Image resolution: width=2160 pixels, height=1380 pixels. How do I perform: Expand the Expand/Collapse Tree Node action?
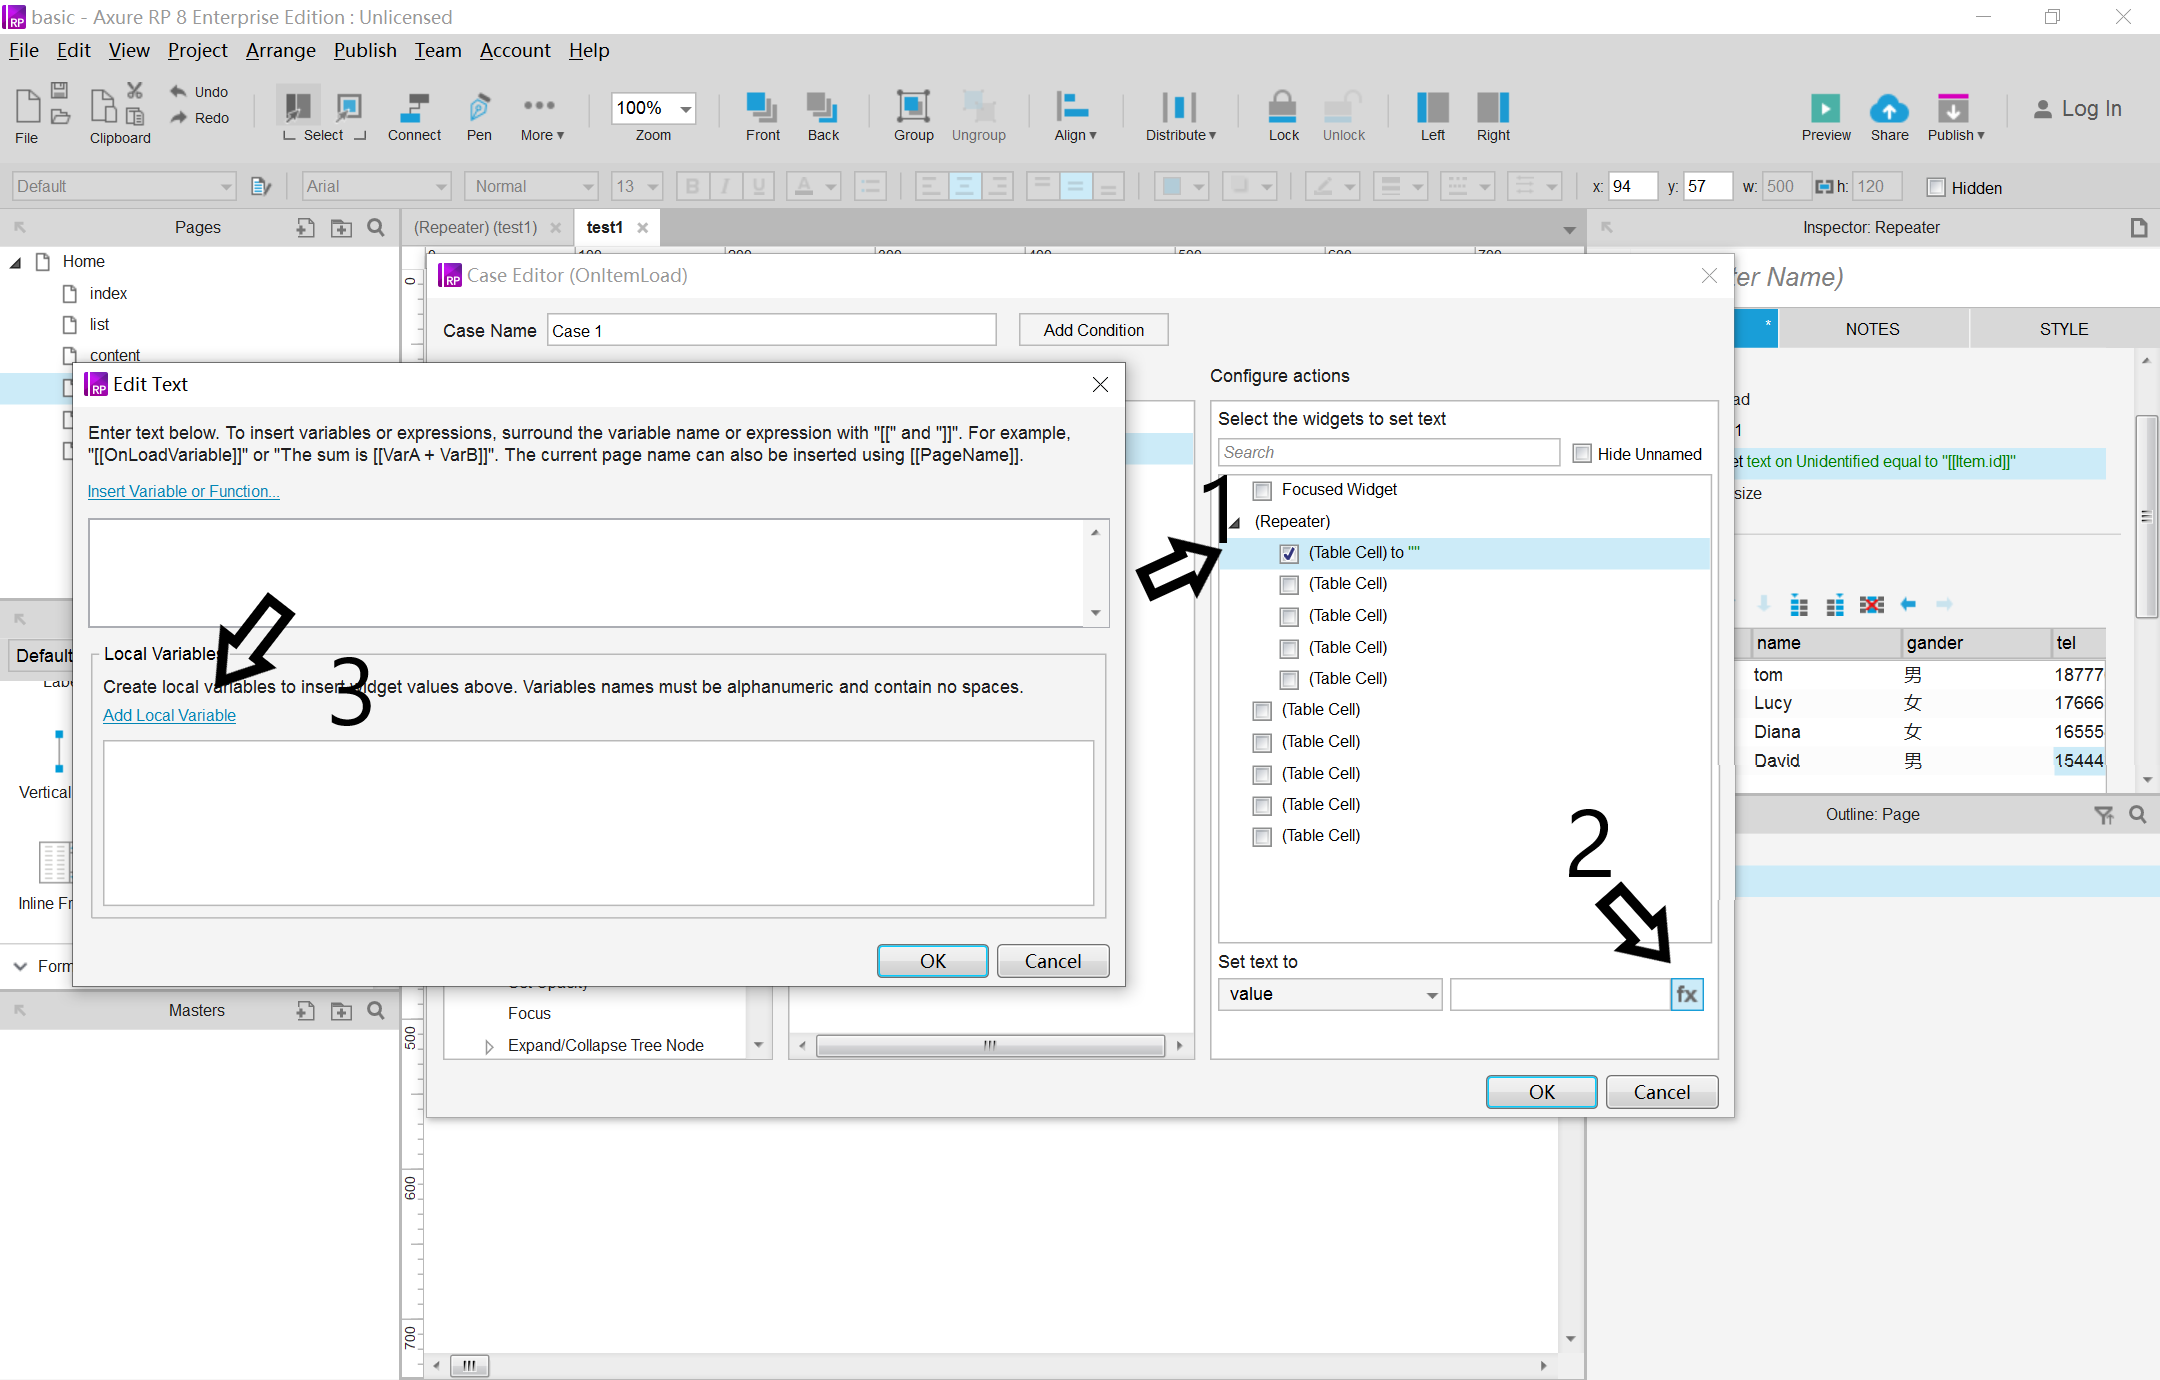(x=489, y=1046)
